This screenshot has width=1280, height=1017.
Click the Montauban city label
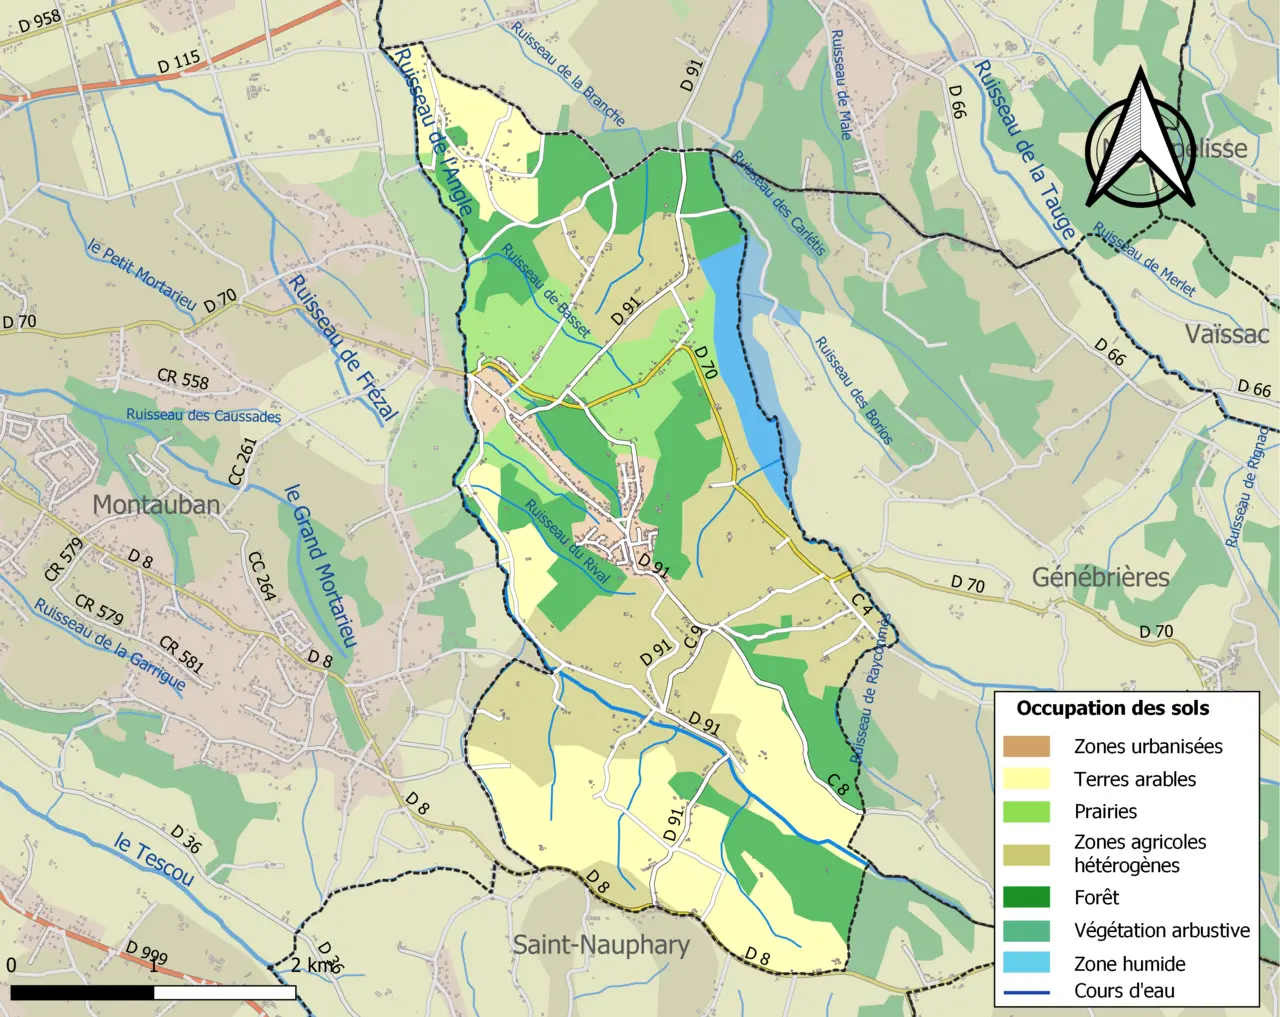coord(156,505)
